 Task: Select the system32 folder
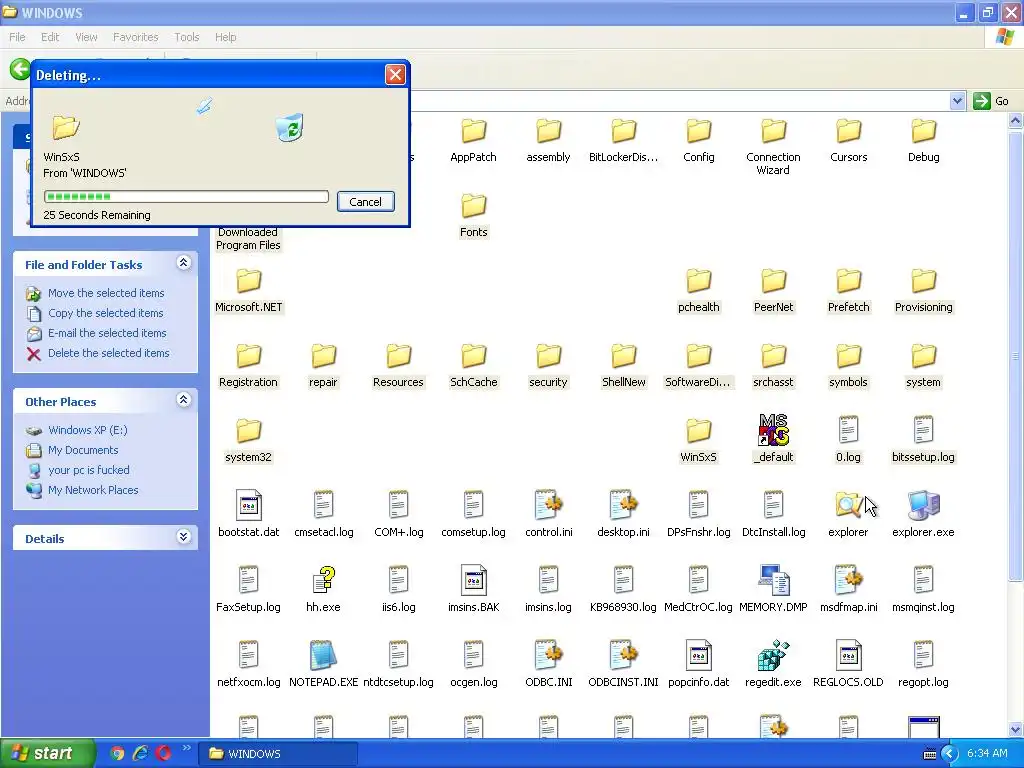tap(248, 440)
